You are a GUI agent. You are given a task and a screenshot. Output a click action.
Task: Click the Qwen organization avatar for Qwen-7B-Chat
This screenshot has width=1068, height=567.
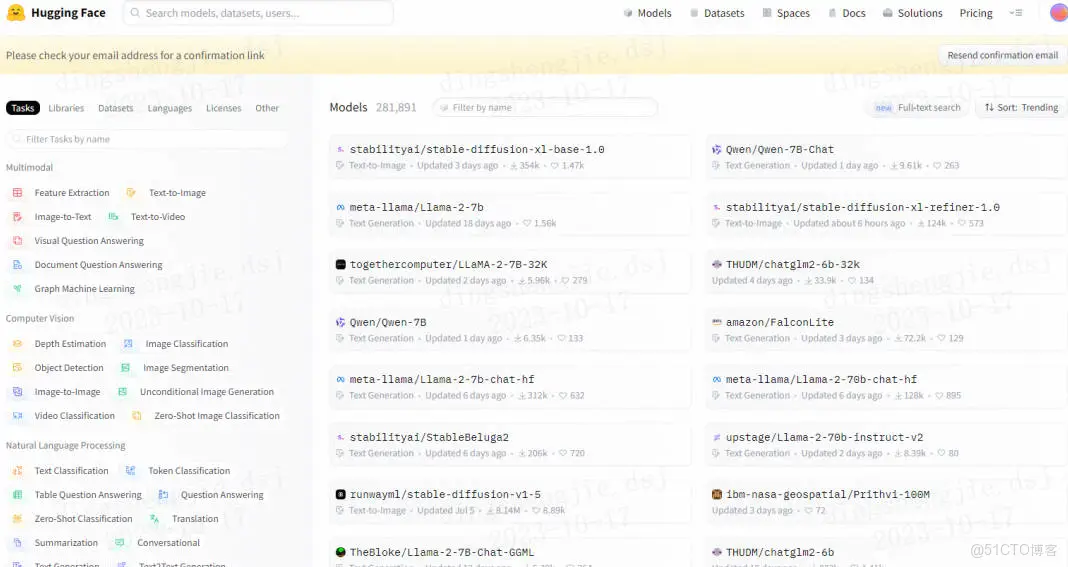tap(717, 149)
